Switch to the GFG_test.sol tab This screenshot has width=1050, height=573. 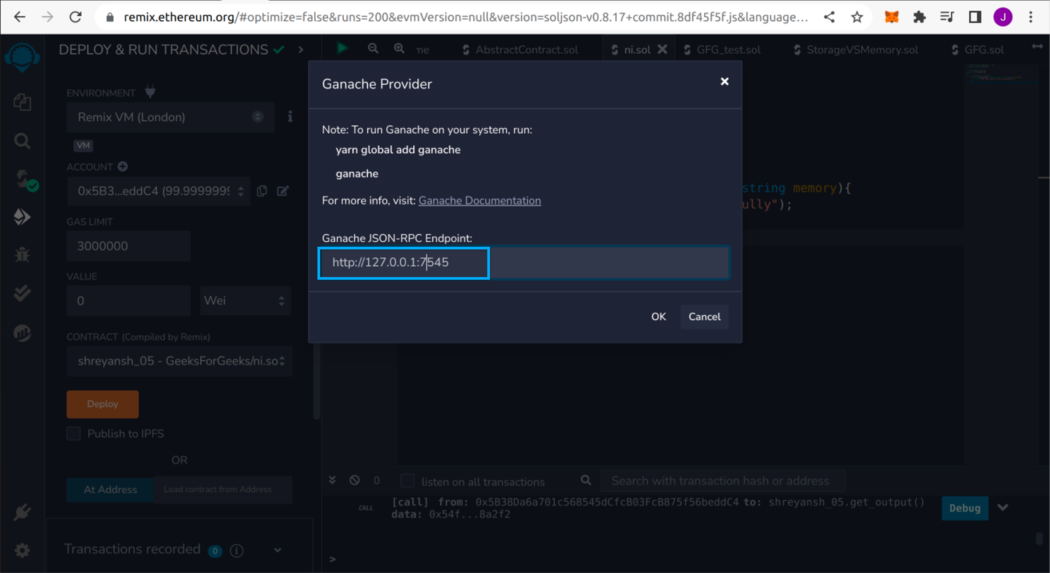(x=721, y=50)
